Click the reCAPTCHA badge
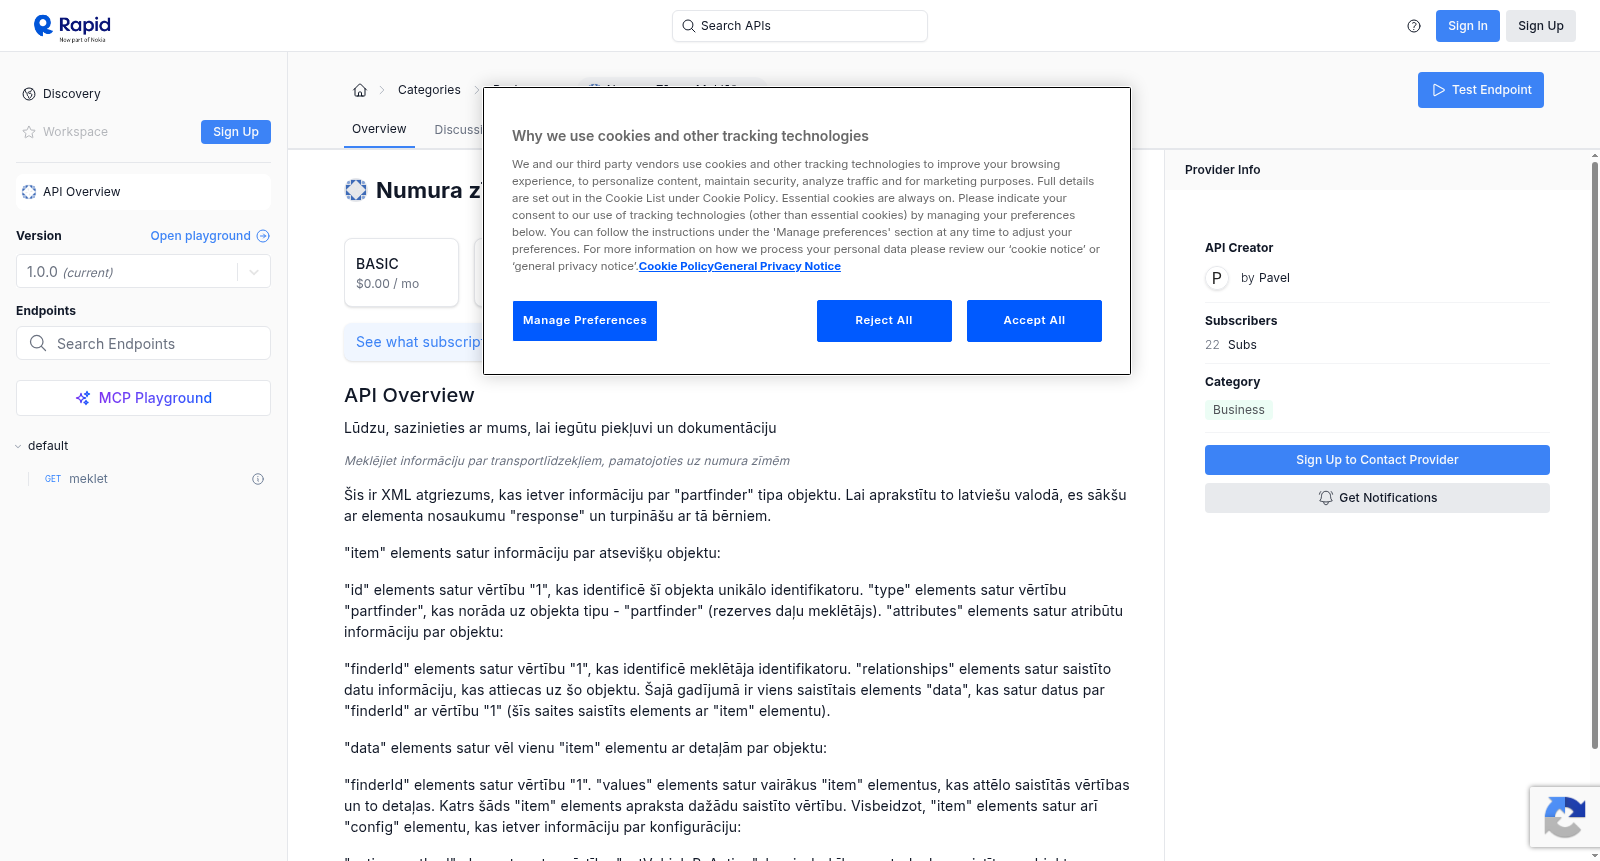Image resolution: width=1600 pixels, height=861 pixels. (x=1565, y=817)
